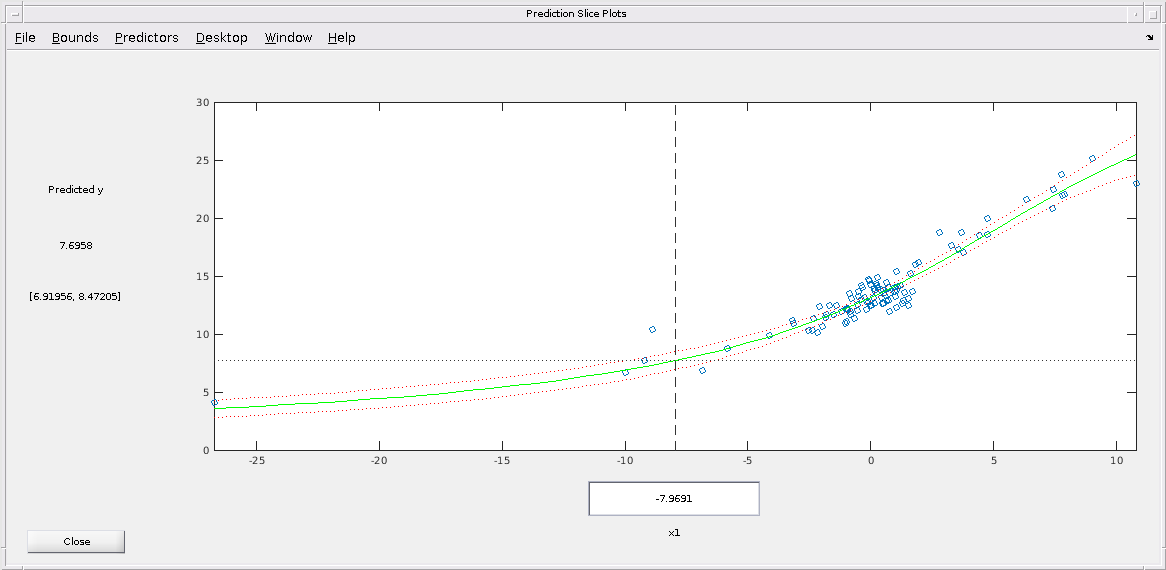The image size is (1166, 570).
Task: Select the leftmost data point on curve
Action: click(214, 402)
